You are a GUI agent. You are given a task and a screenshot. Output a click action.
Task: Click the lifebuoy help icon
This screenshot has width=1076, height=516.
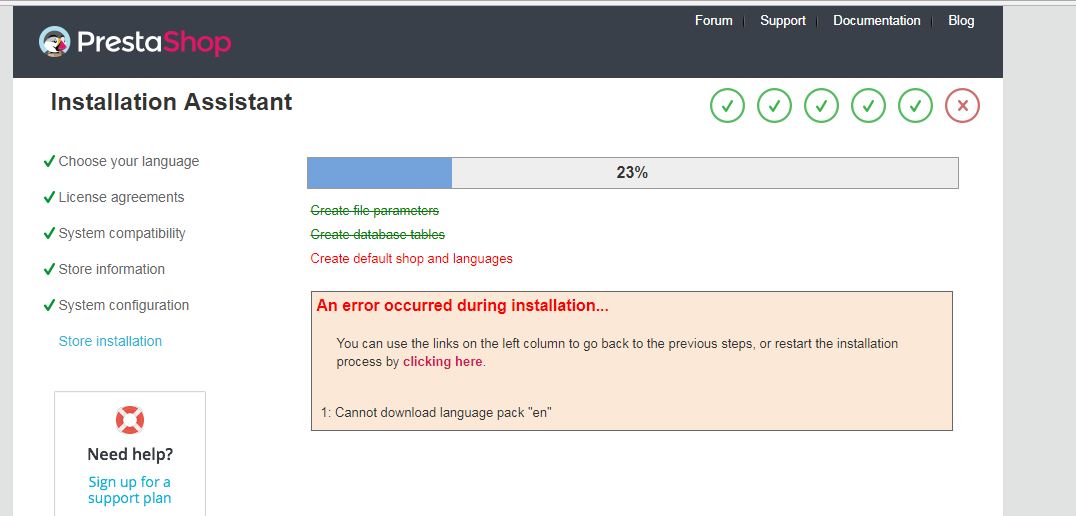(130, 419)
